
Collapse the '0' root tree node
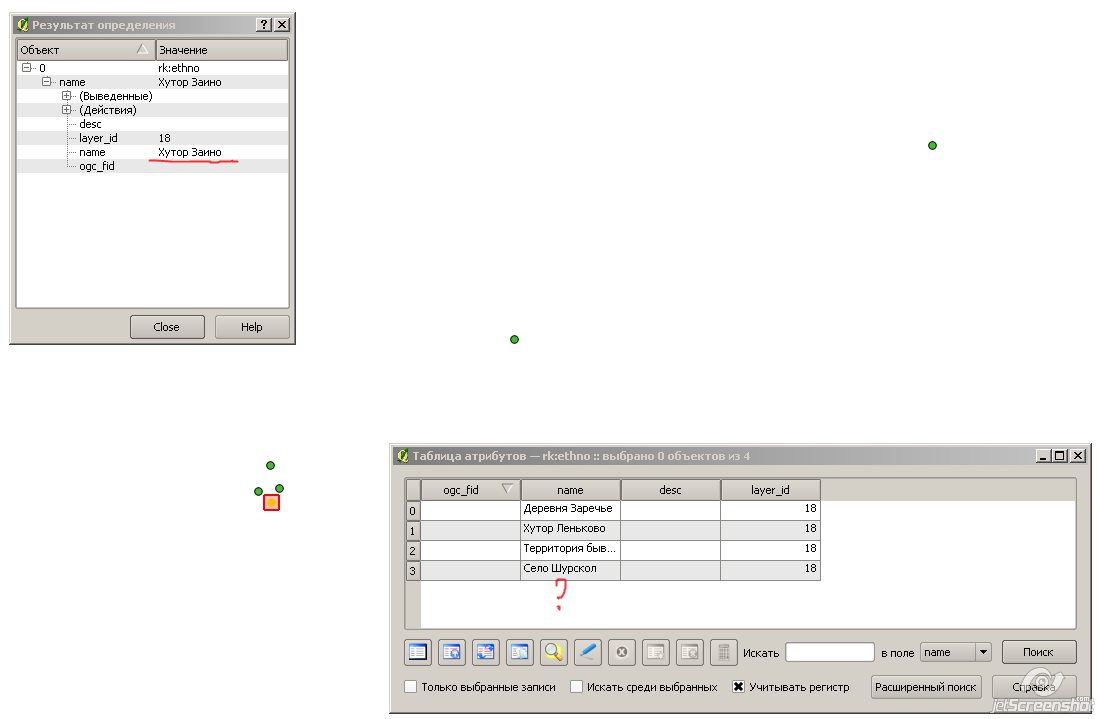tap(27, 68)
